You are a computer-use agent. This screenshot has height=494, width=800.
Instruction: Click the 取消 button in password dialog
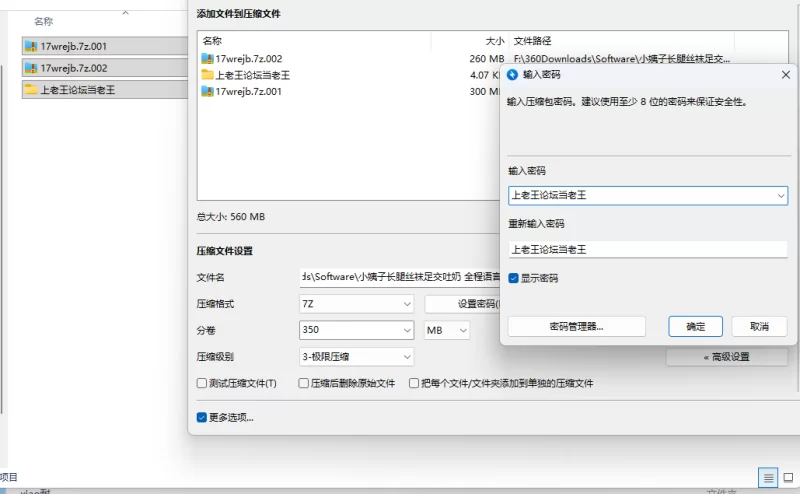759,327
